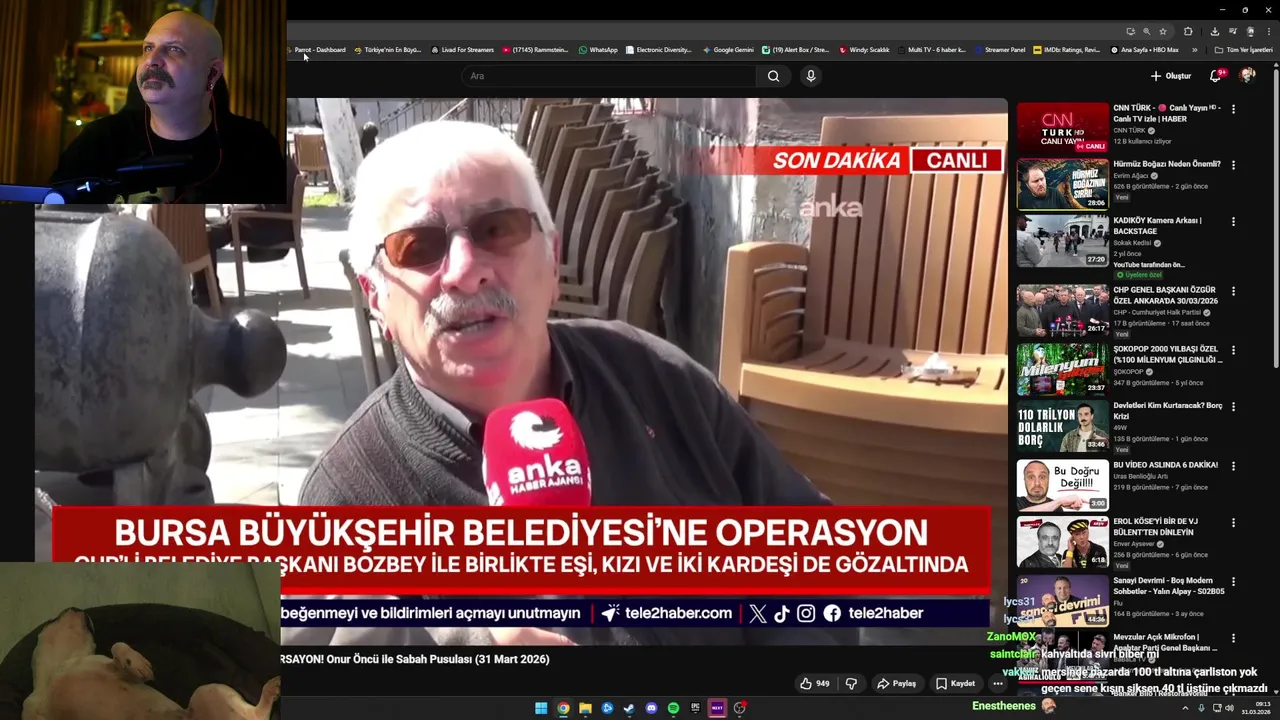Screen dimensions: 1280x720
Task: Open CHP GENEL BAŞKANI ÖZGÜR ÖZEL video title
Action: click(x=1166, y=295)
